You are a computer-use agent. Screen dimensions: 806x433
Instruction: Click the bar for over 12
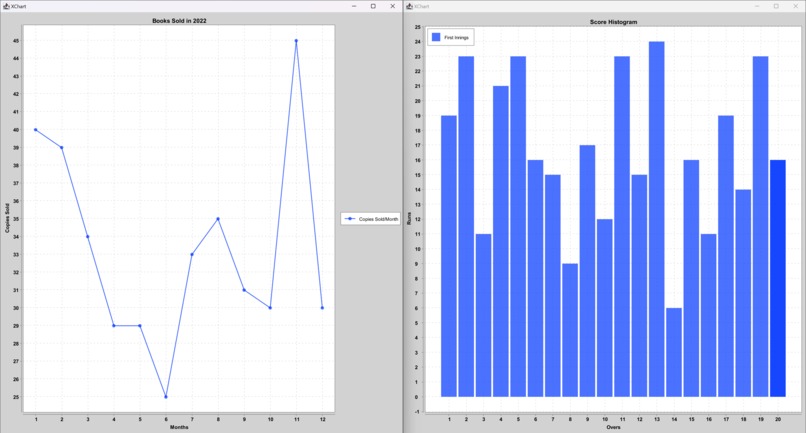pyautogui.click(x=639, y=286)
